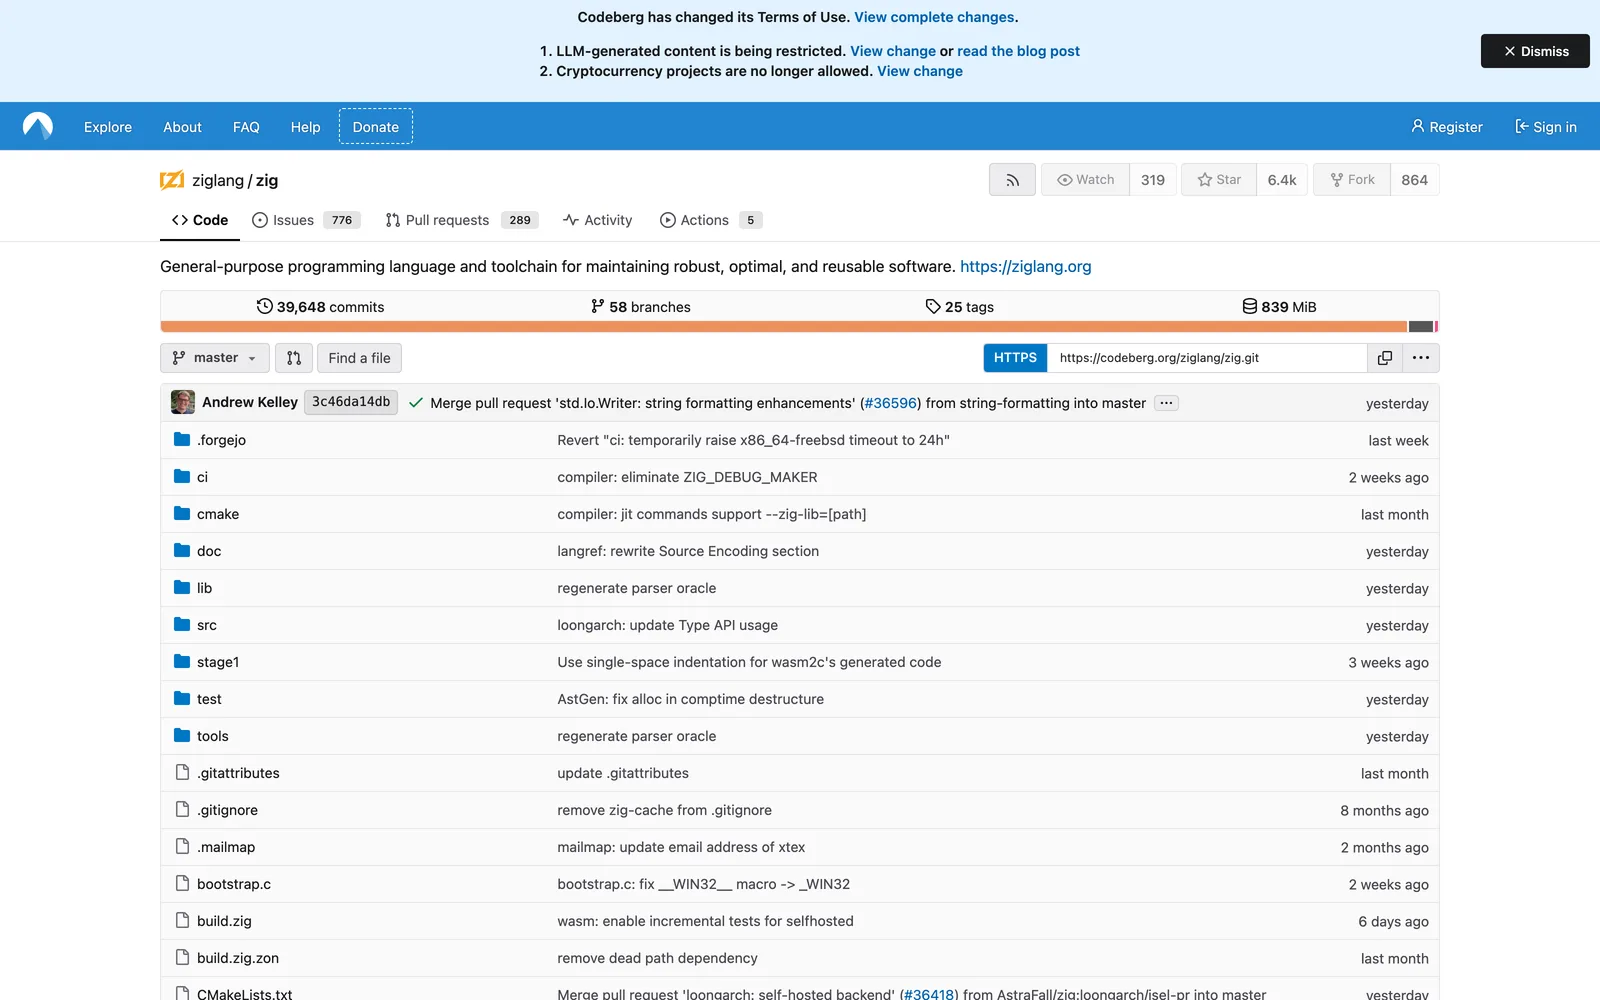Image resolution: width=1600 pixels, height=1000 pixels.
Task: Switch to the Code tab
Action: (x=200, y=220)
